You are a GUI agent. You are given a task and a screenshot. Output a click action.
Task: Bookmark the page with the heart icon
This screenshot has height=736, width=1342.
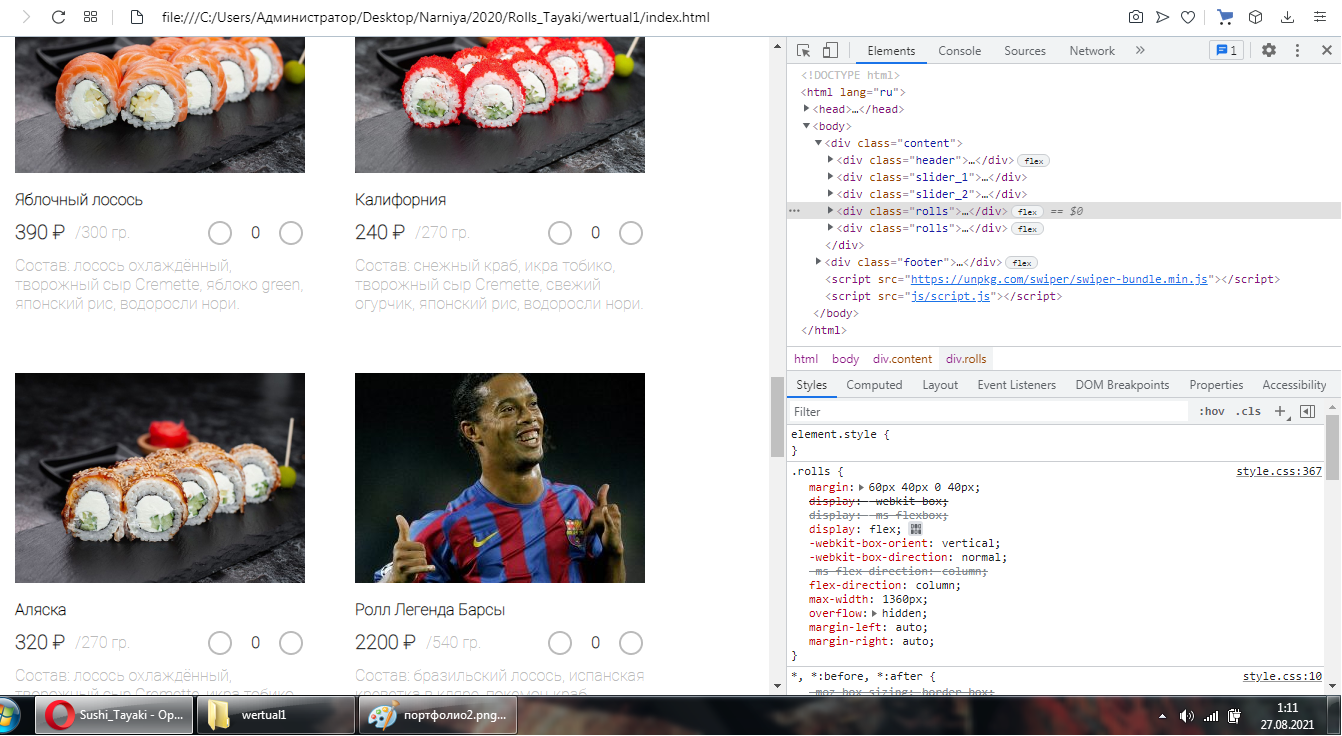coord(1188,17)
